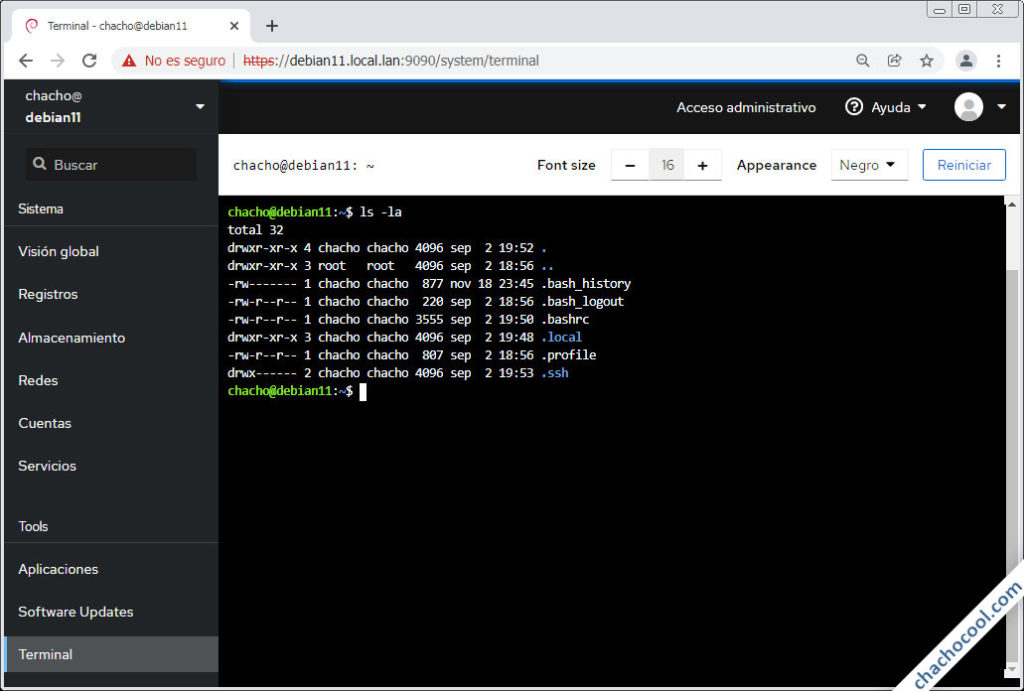Screen dimensions: 1024x691
Task: Open a new browser tab
Action: [272, 26]
